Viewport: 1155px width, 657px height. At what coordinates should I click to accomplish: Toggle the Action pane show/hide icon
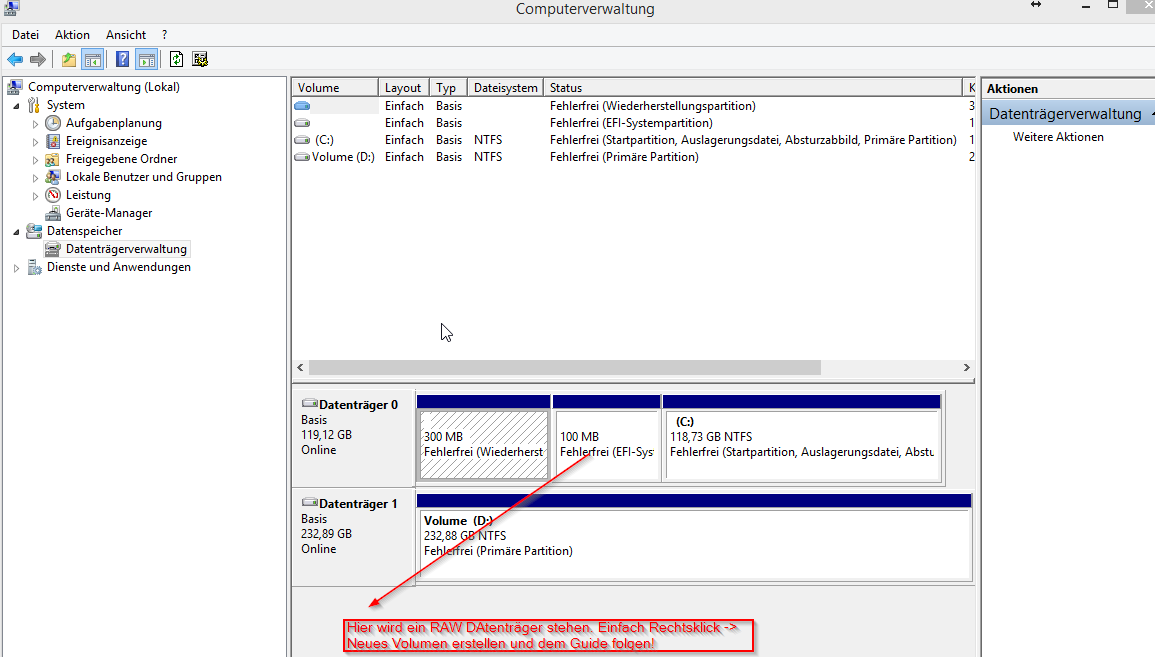[x=147, y=60]
